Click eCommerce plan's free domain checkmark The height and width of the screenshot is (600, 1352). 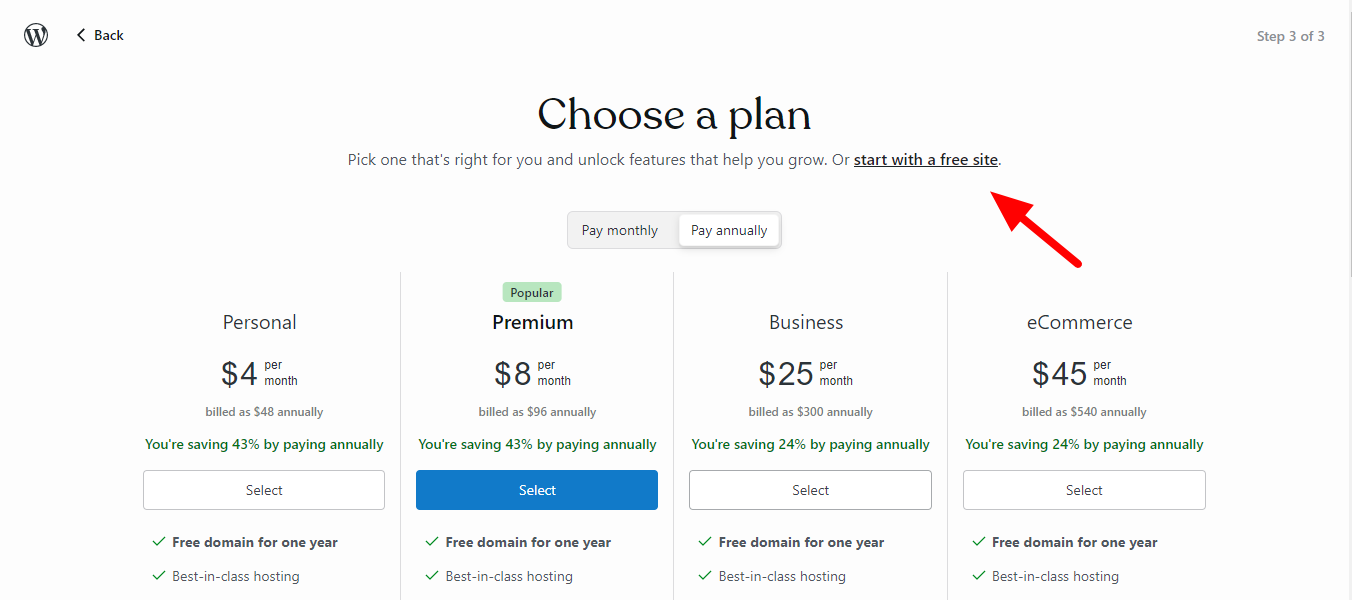pyautogui.click(x=978, y=542)
